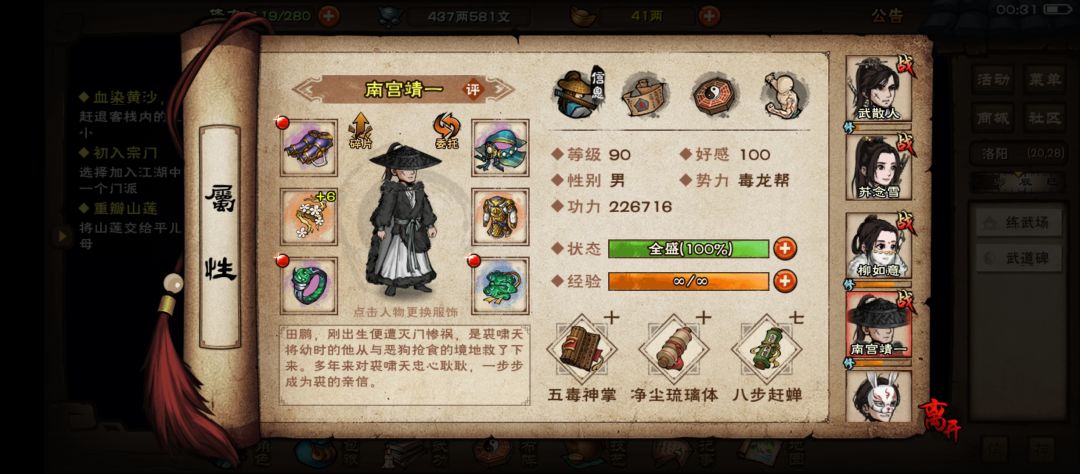Image resolution: width=1080 pixels, height=474 pixels.
Task: Select the green jade pendant slot
Action: 500,285
